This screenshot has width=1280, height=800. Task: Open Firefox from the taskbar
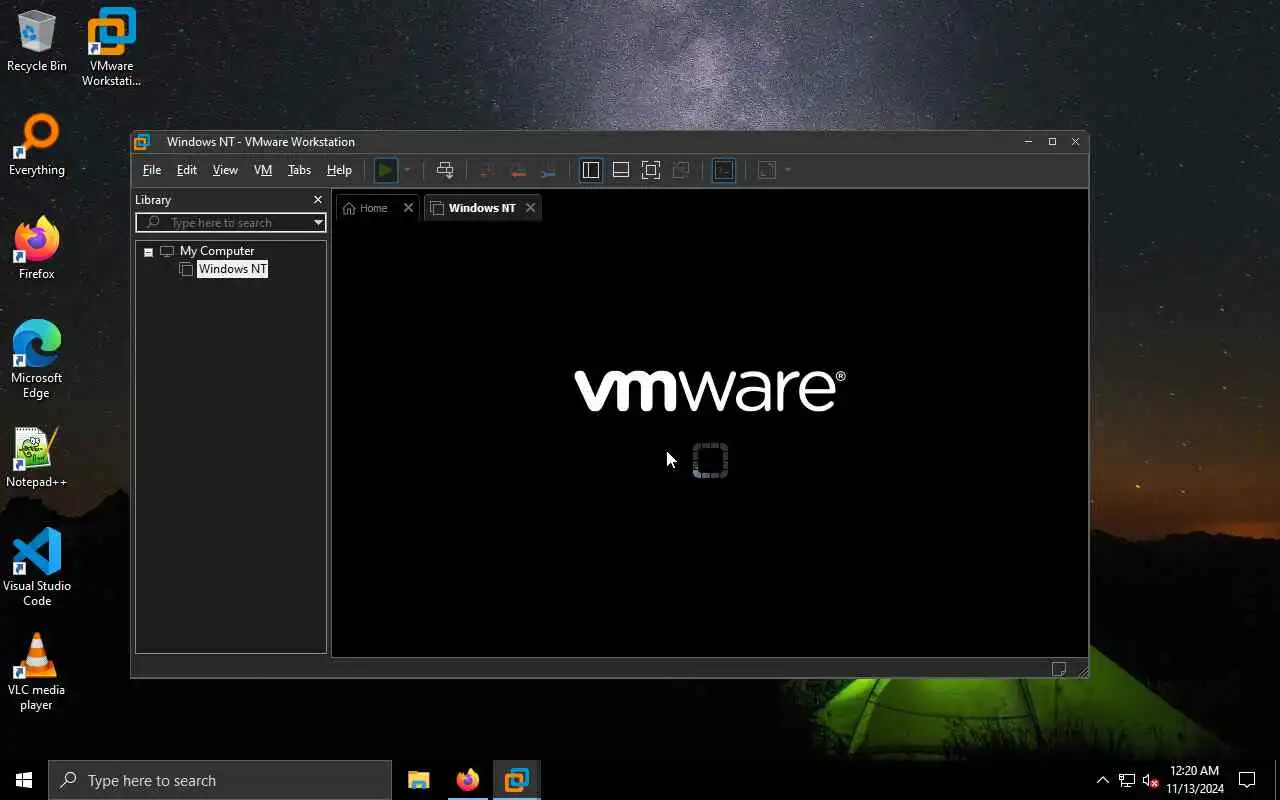tap(468, 780)
